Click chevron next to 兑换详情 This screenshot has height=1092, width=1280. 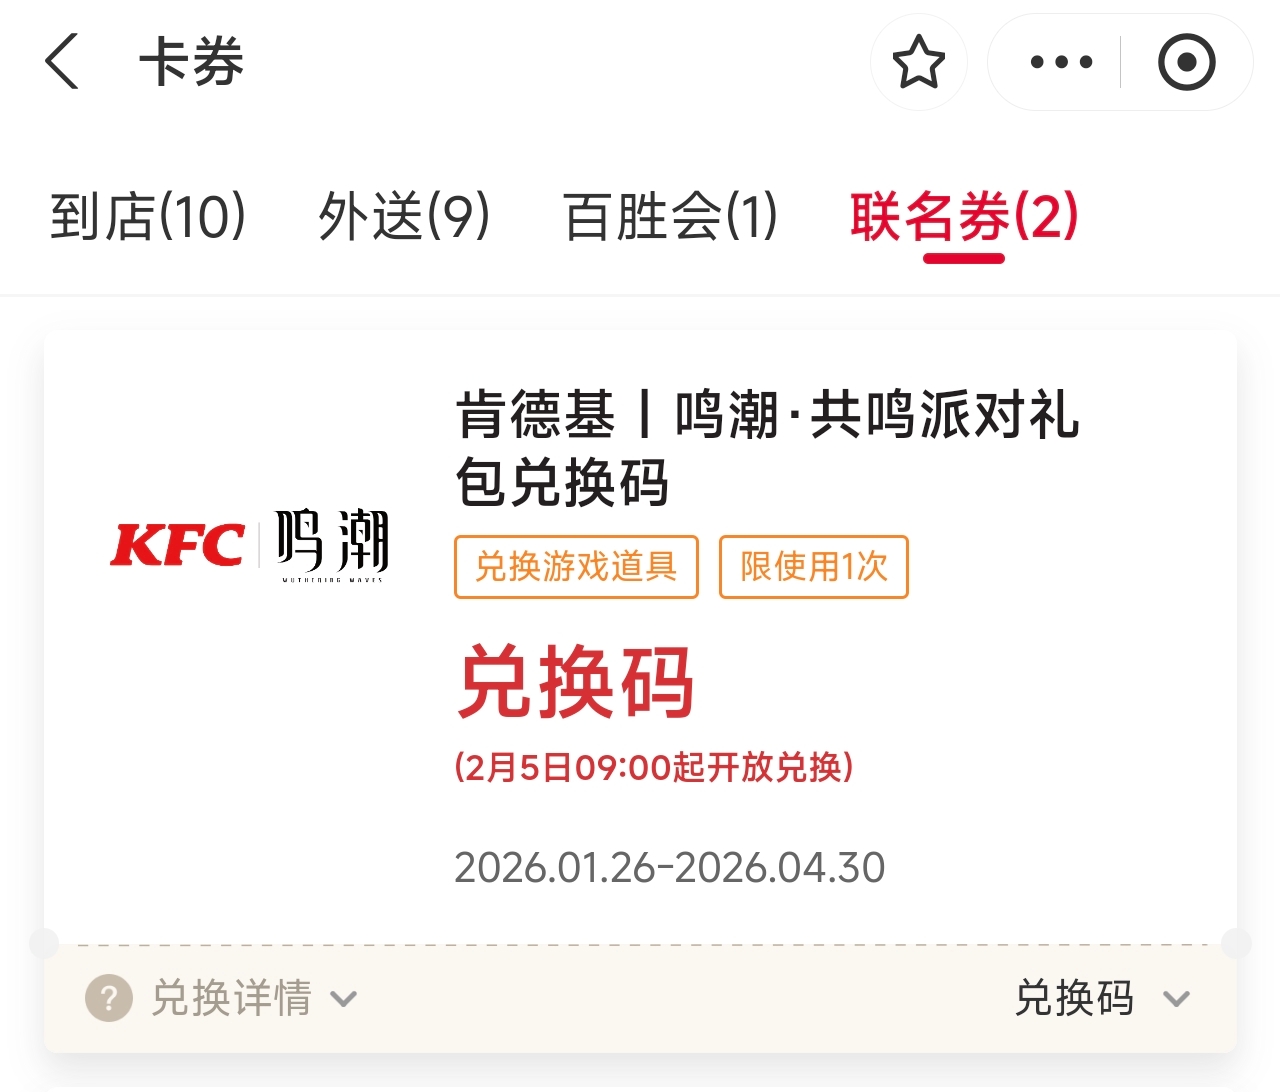point(344,999)
